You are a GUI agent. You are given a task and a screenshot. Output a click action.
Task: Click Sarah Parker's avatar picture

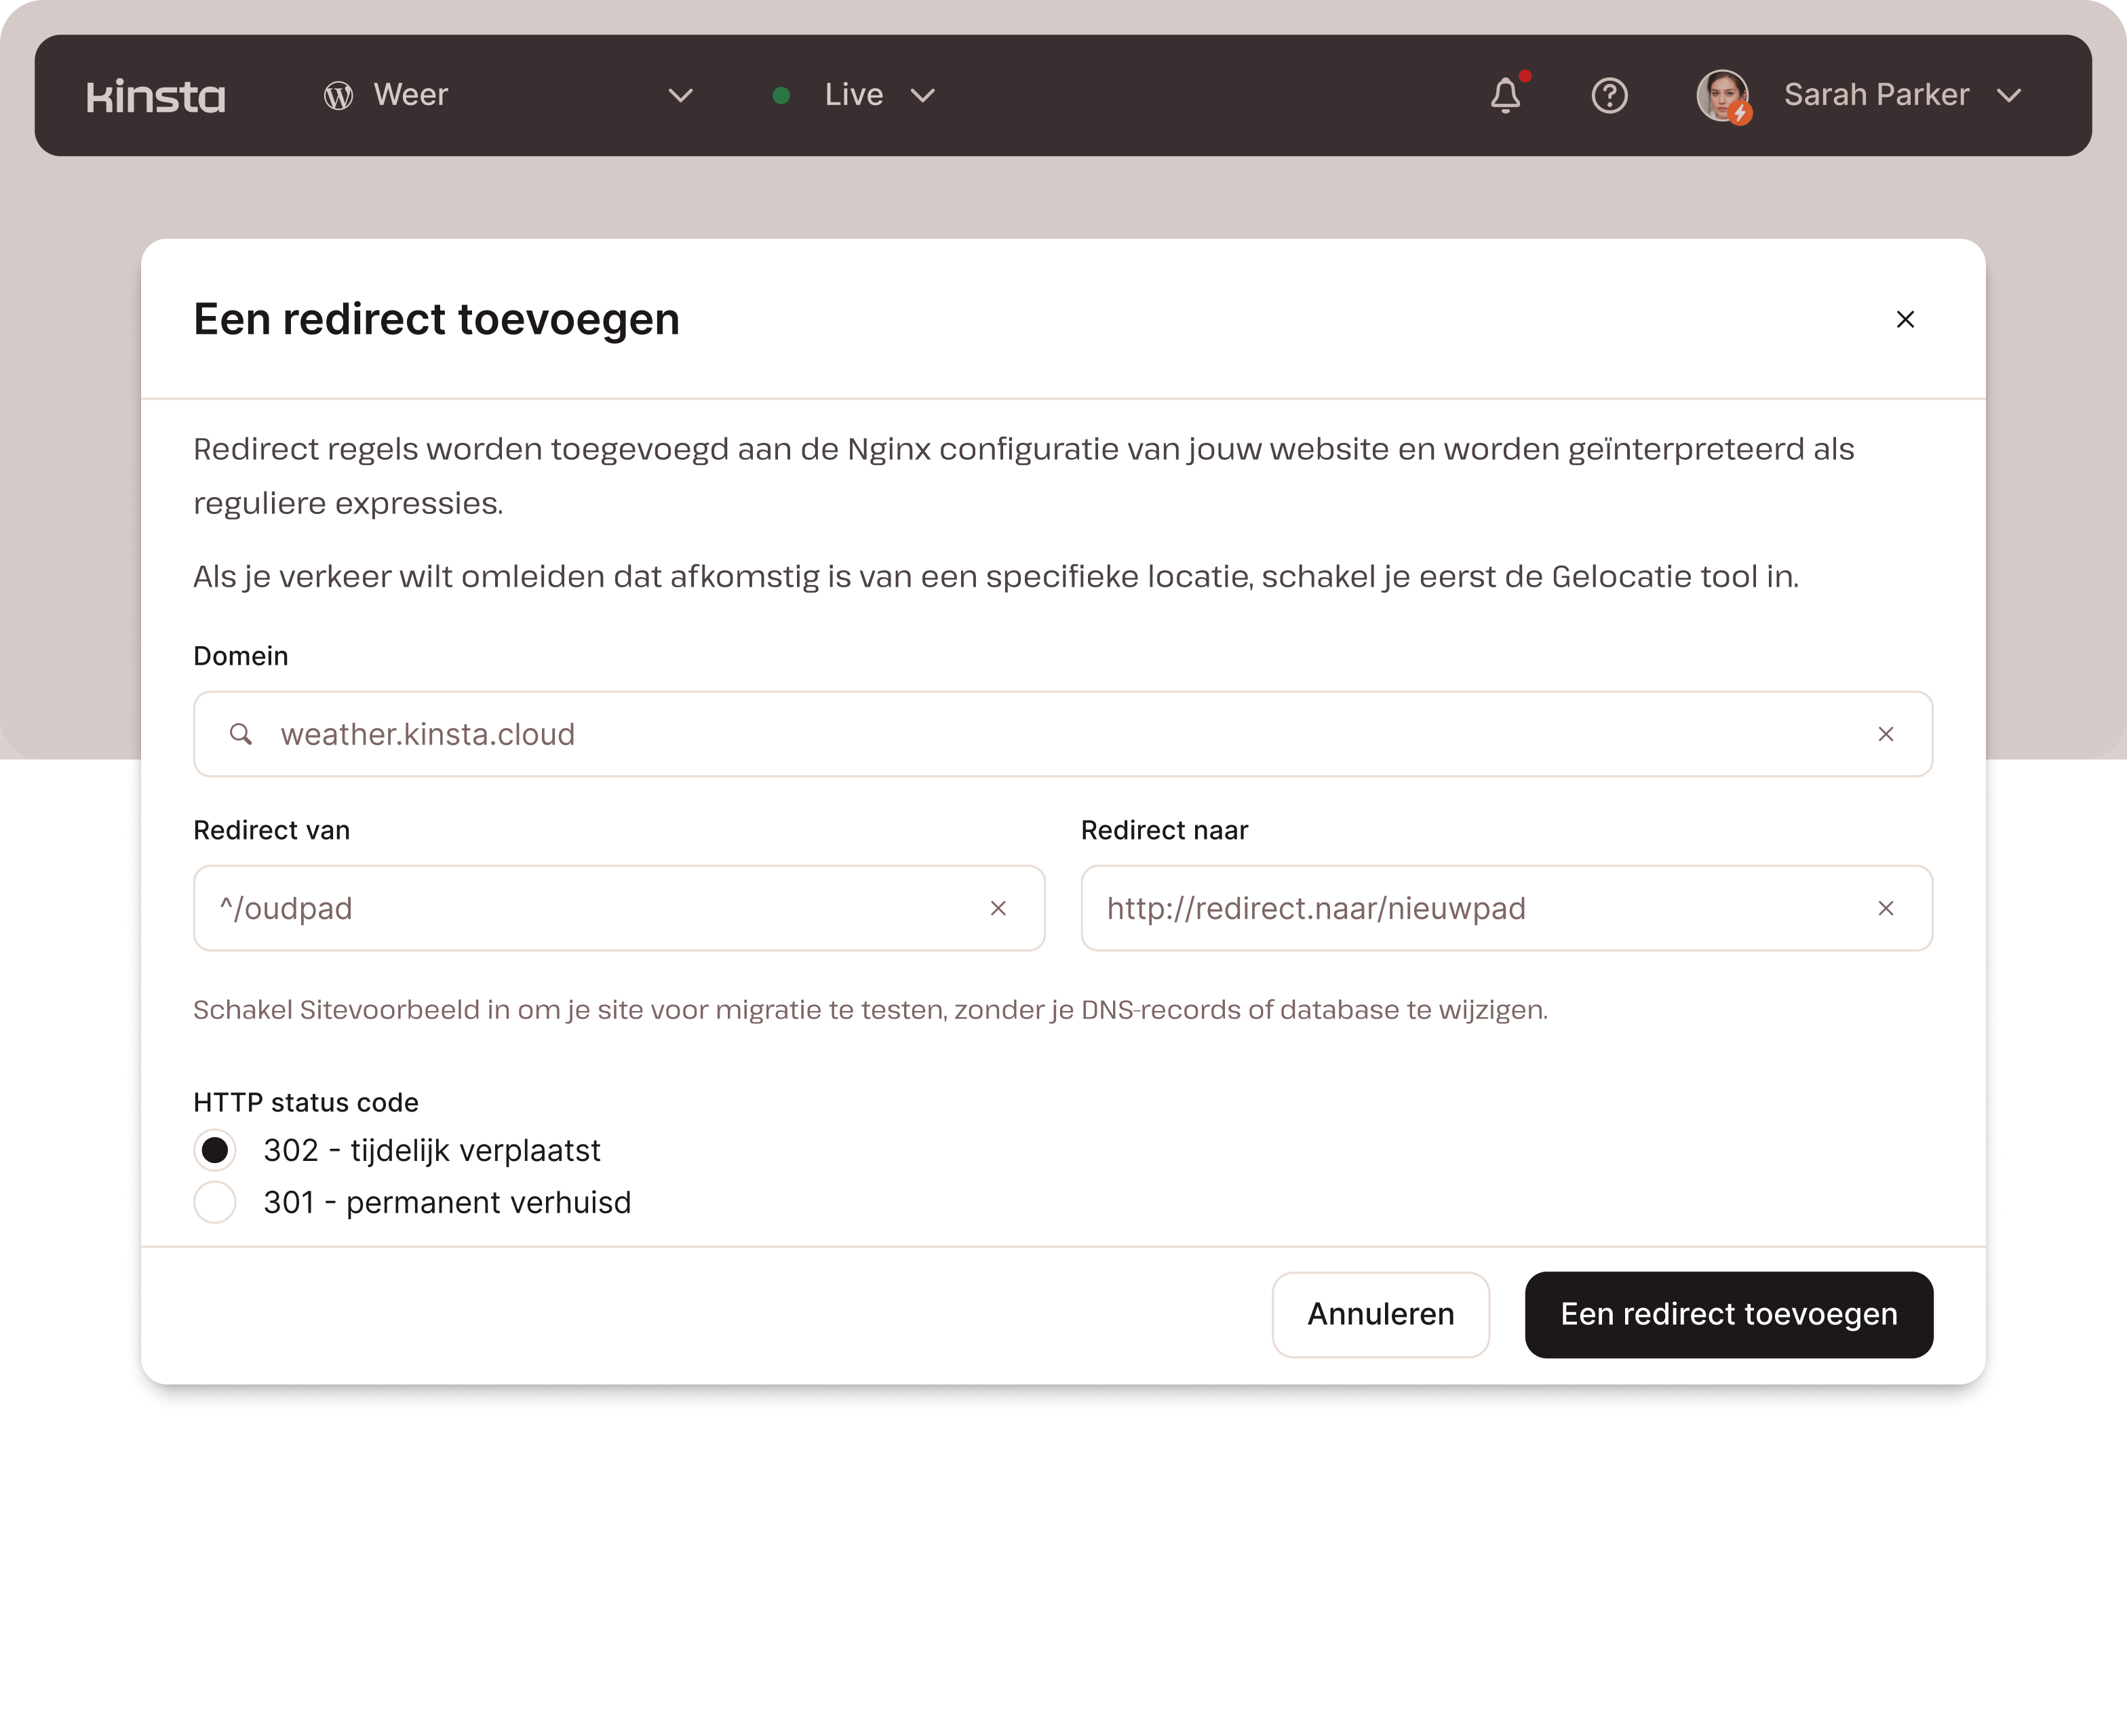[x=1721, y=96]
